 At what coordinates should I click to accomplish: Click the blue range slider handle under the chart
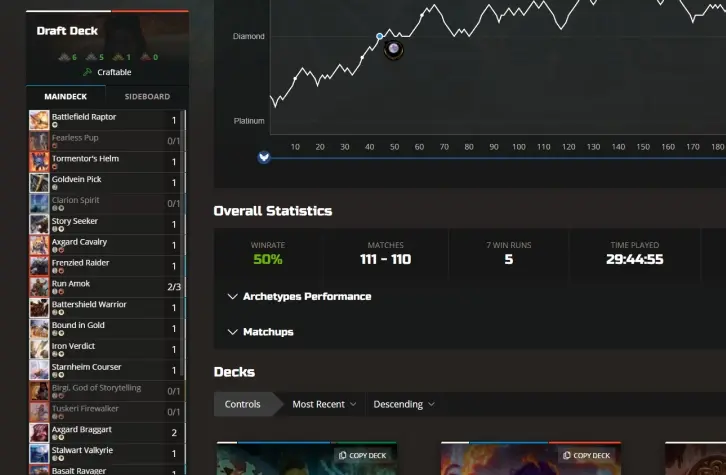264,157
